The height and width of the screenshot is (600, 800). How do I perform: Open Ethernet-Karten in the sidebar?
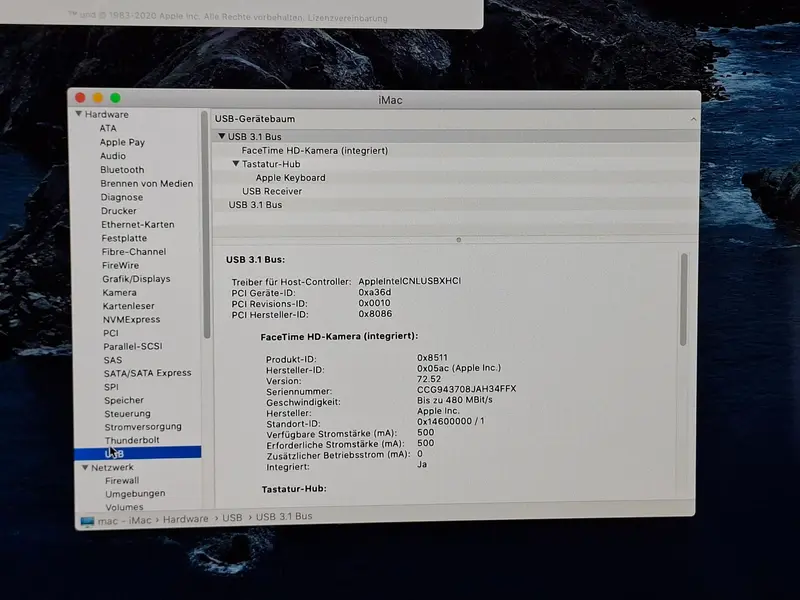[x=138, y=224]
